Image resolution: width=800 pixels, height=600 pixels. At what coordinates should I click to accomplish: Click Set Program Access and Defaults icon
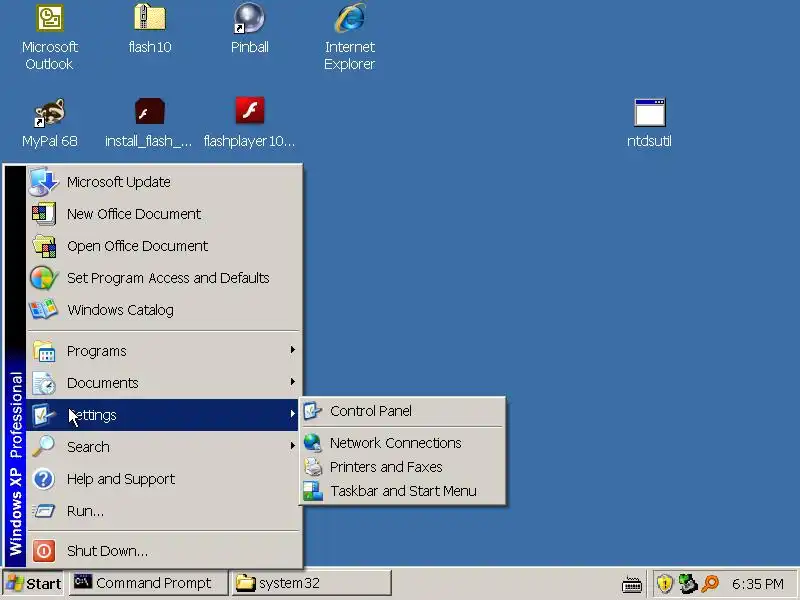point(43,278)
